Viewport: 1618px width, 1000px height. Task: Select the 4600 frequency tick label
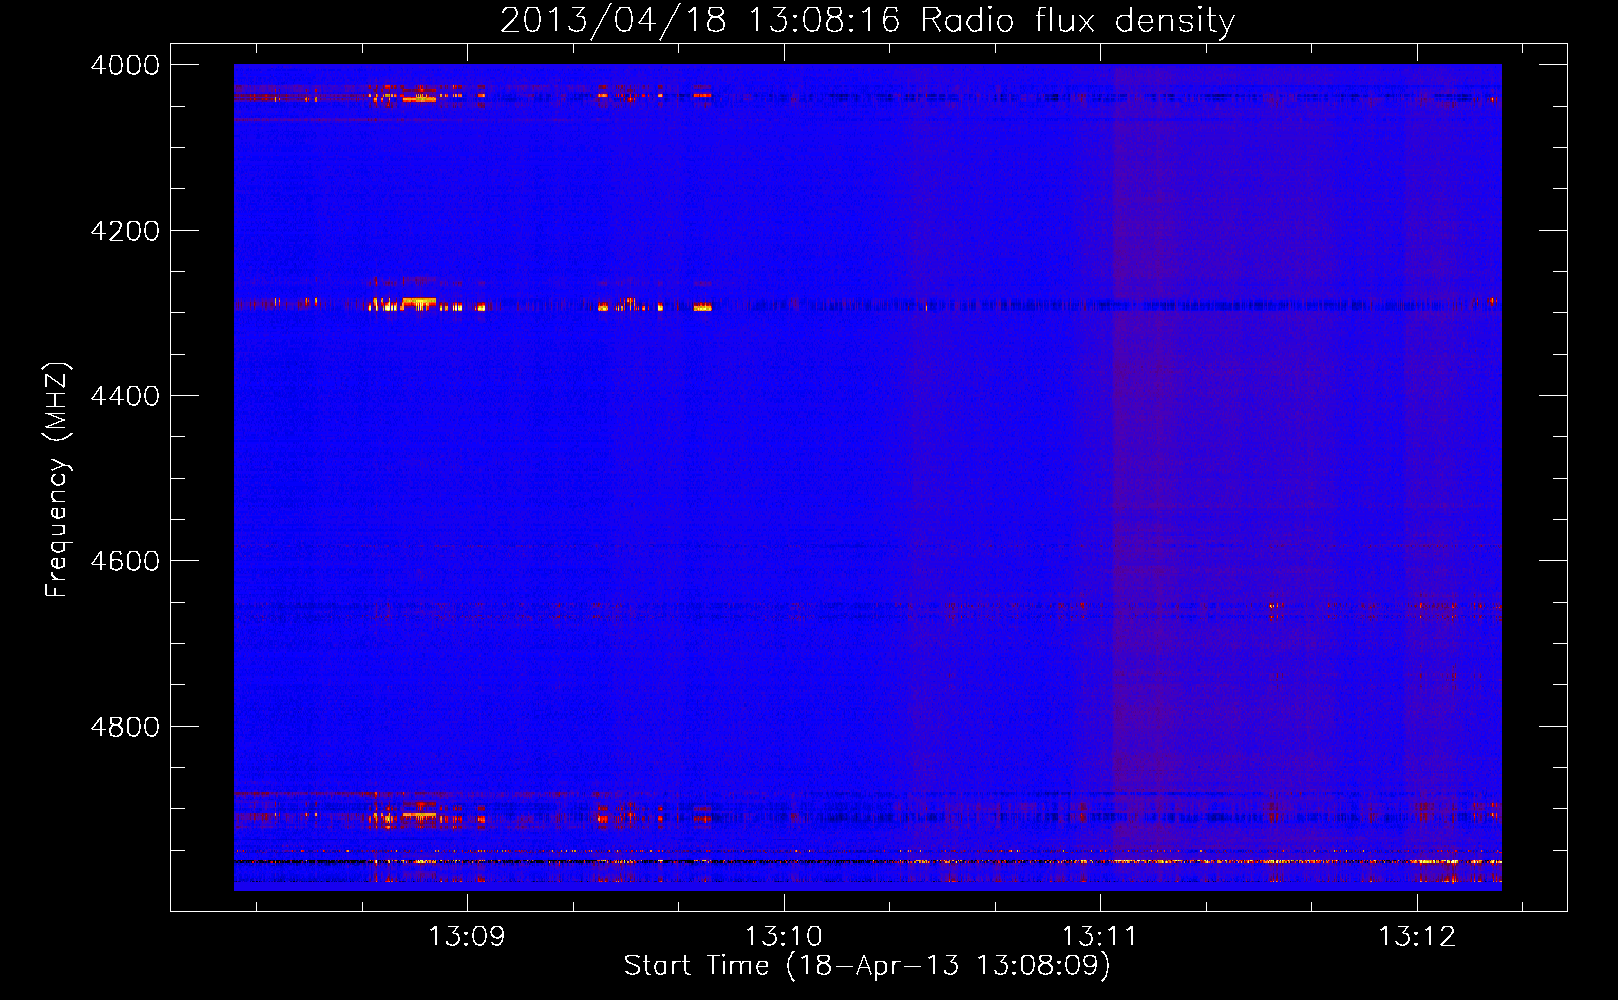[x=125, y=561]
